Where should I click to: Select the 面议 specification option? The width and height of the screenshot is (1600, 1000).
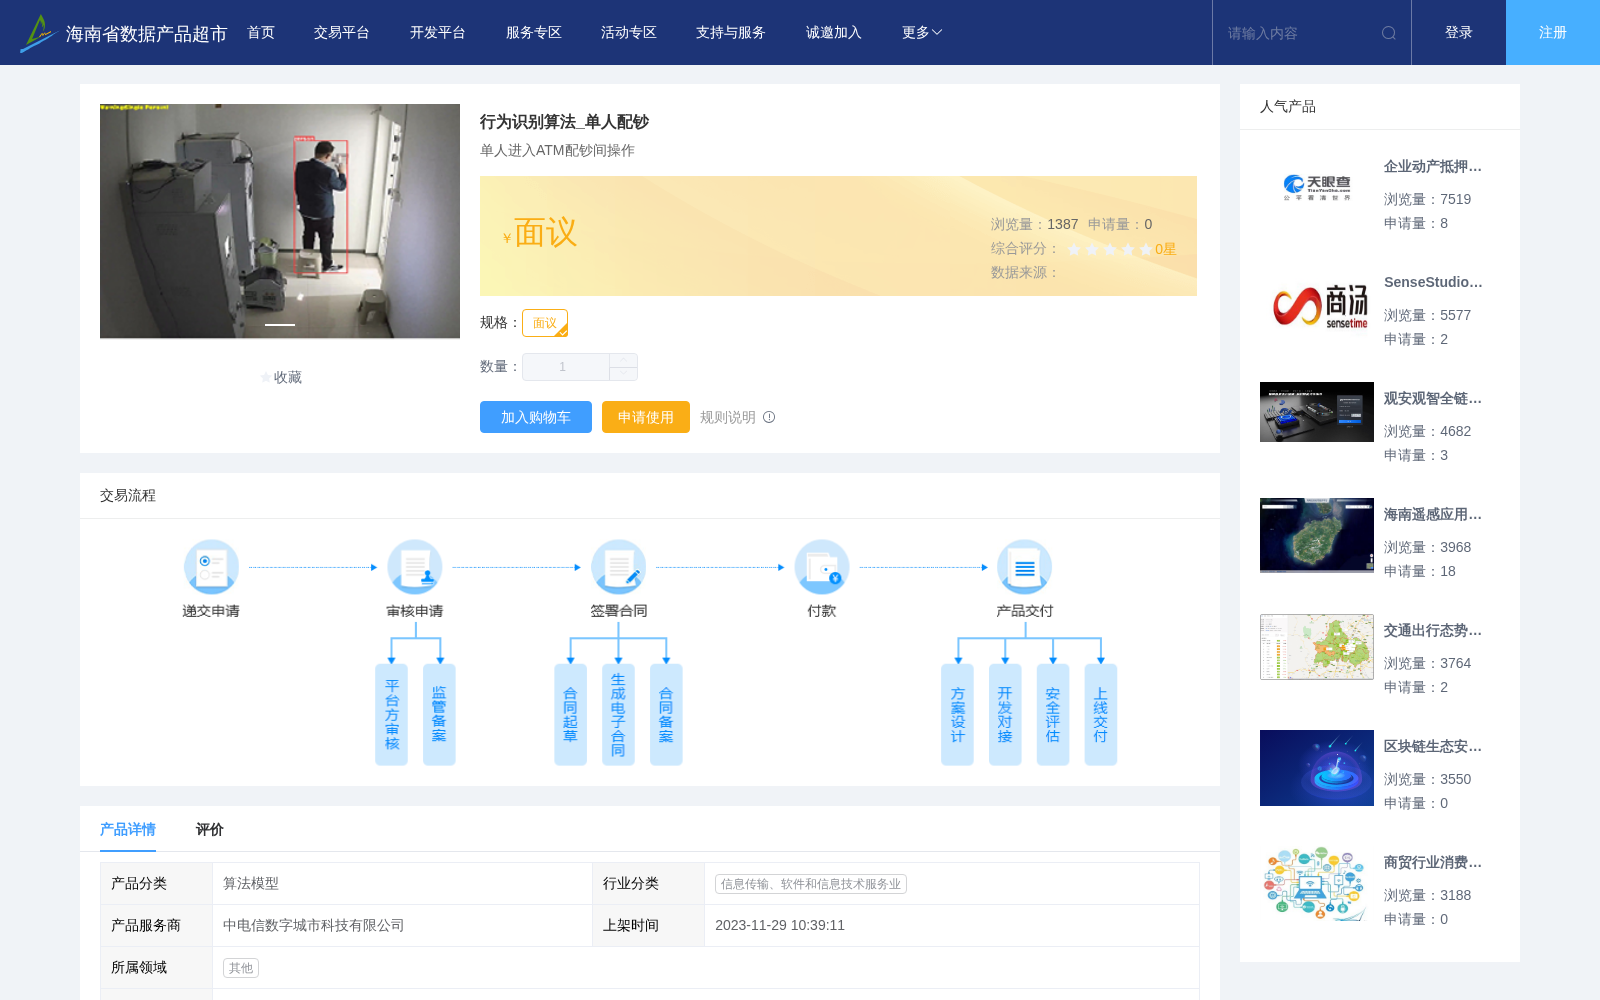click(545, 323)
